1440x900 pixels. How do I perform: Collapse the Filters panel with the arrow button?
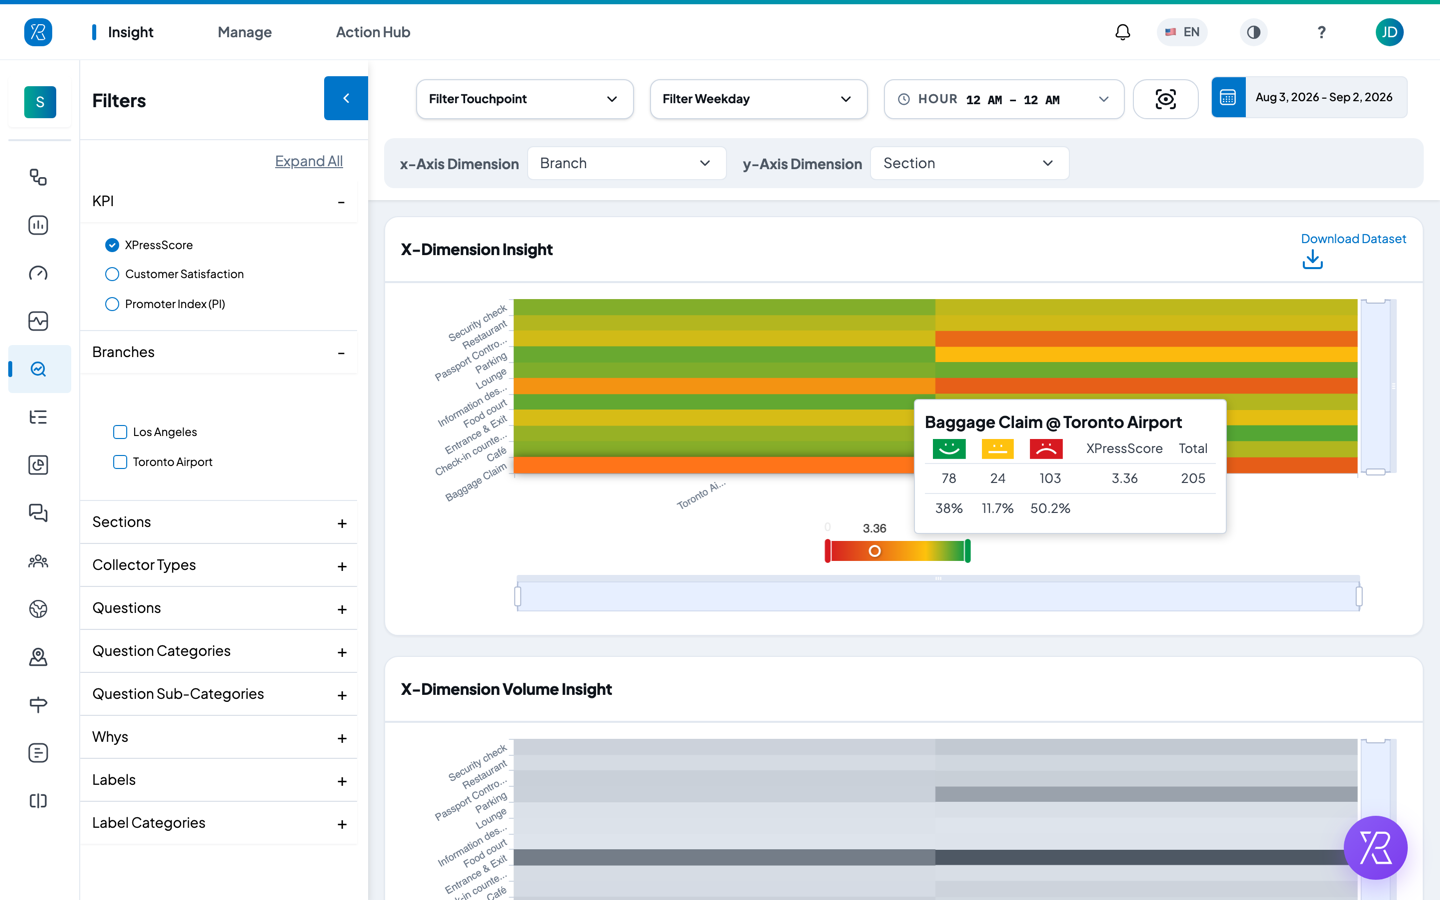click(x=346, y=98)
